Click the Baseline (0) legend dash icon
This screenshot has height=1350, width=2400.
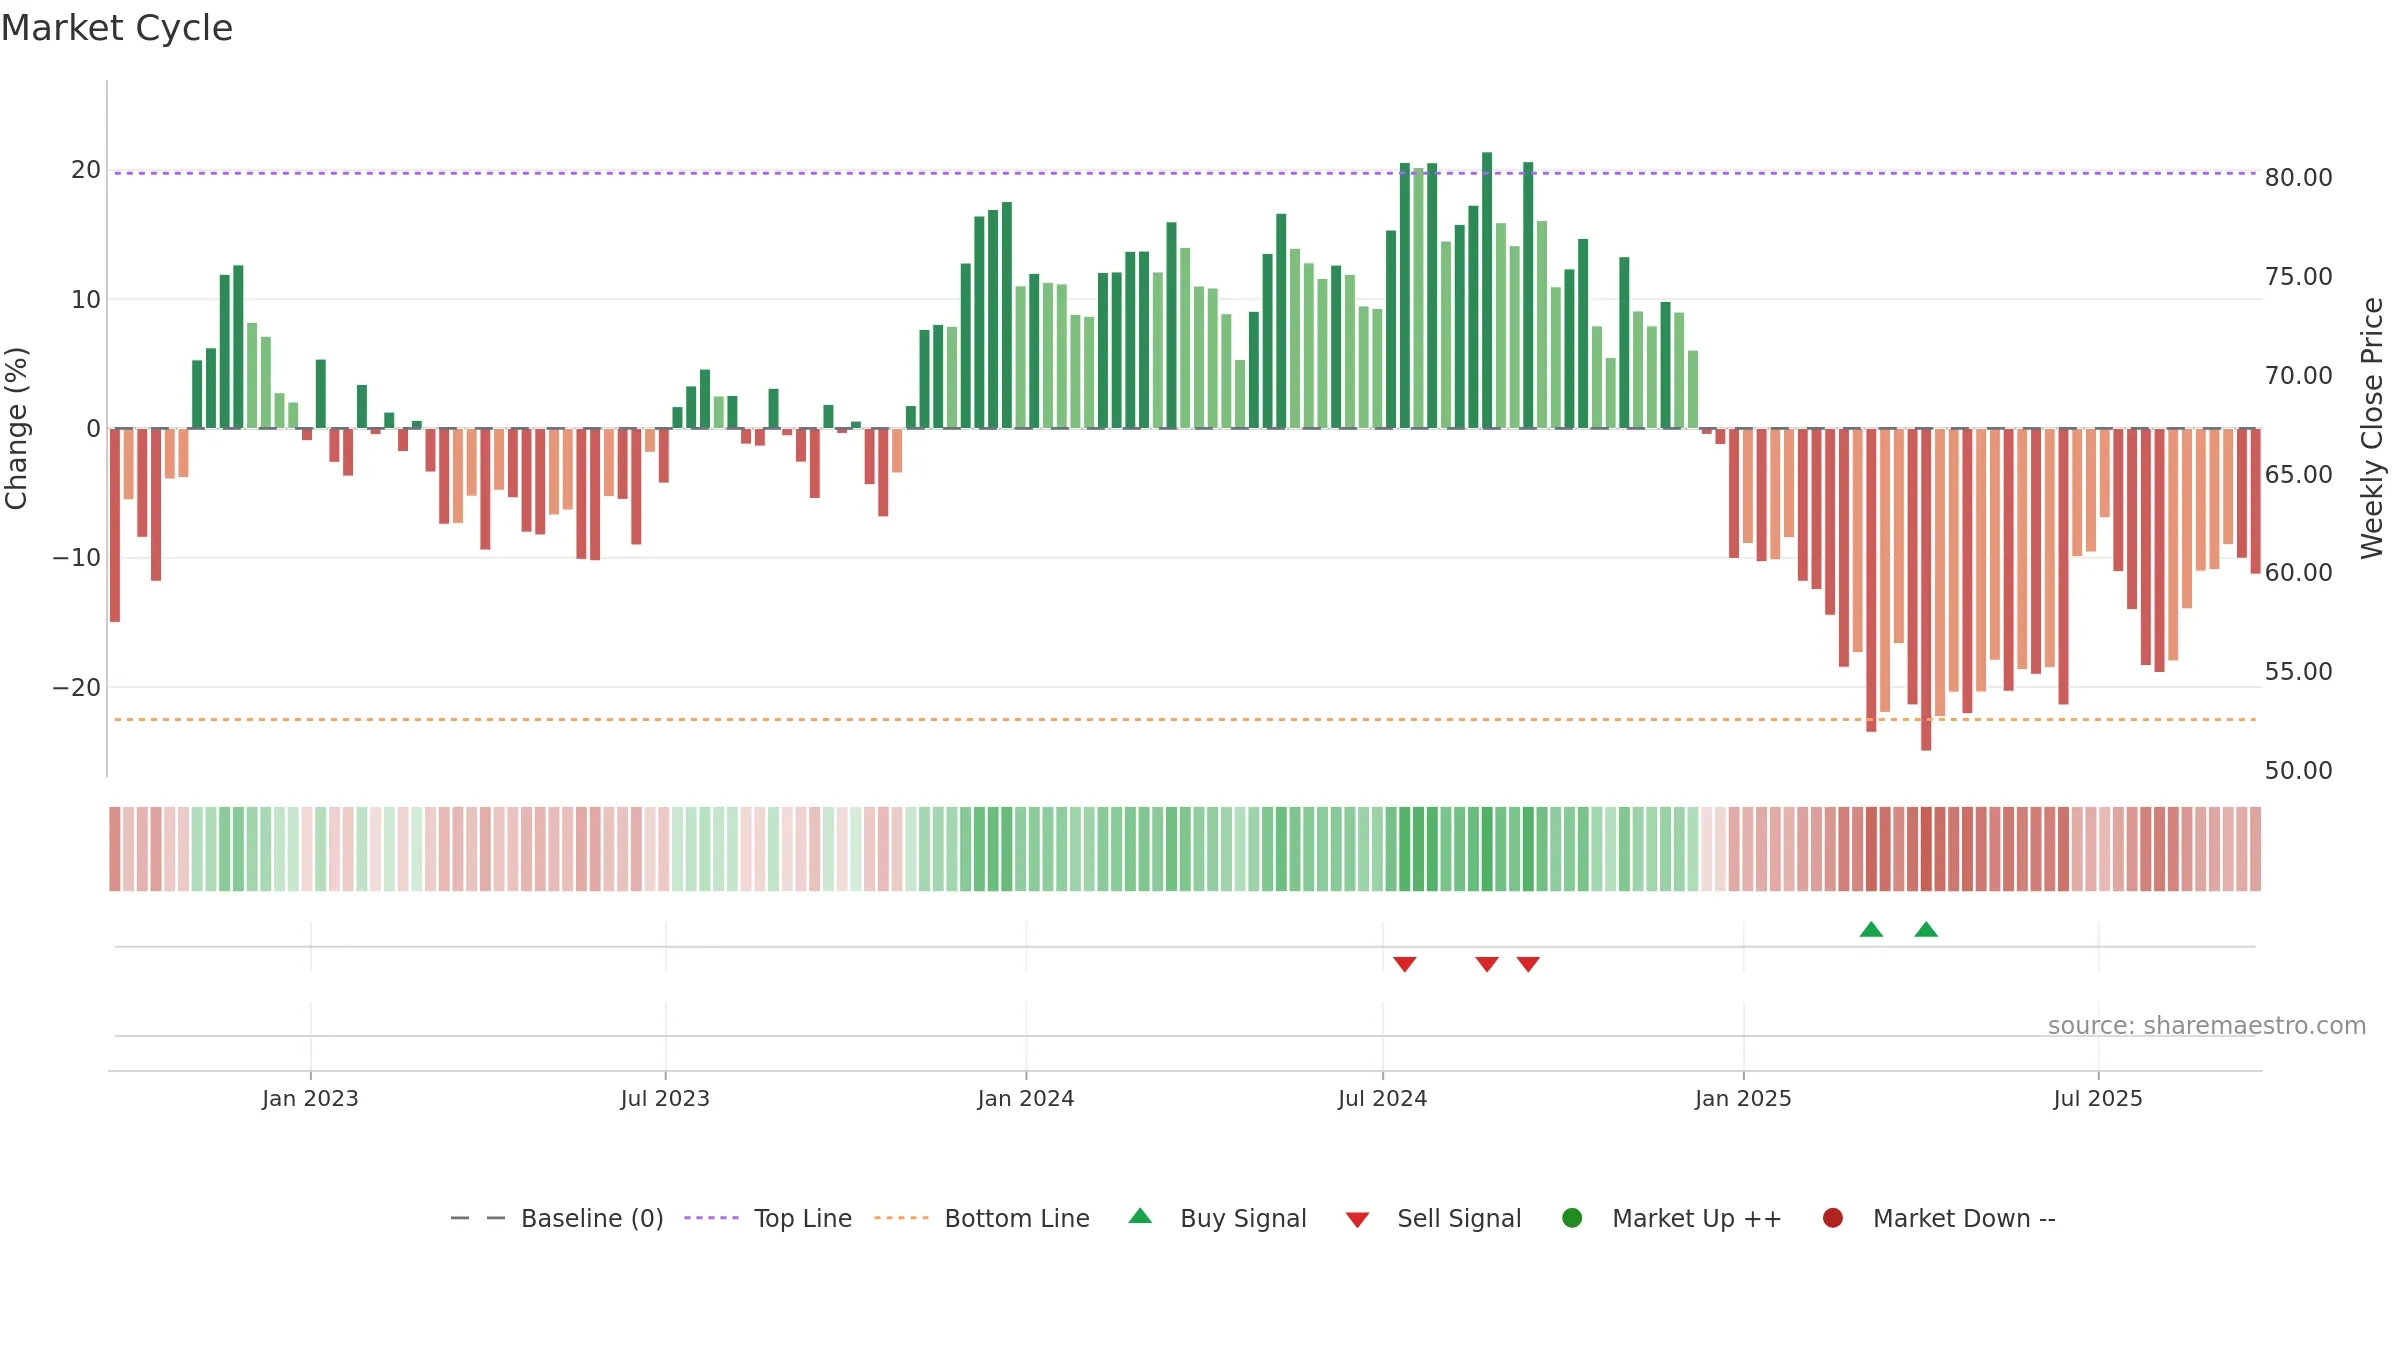click(478, 1218)
